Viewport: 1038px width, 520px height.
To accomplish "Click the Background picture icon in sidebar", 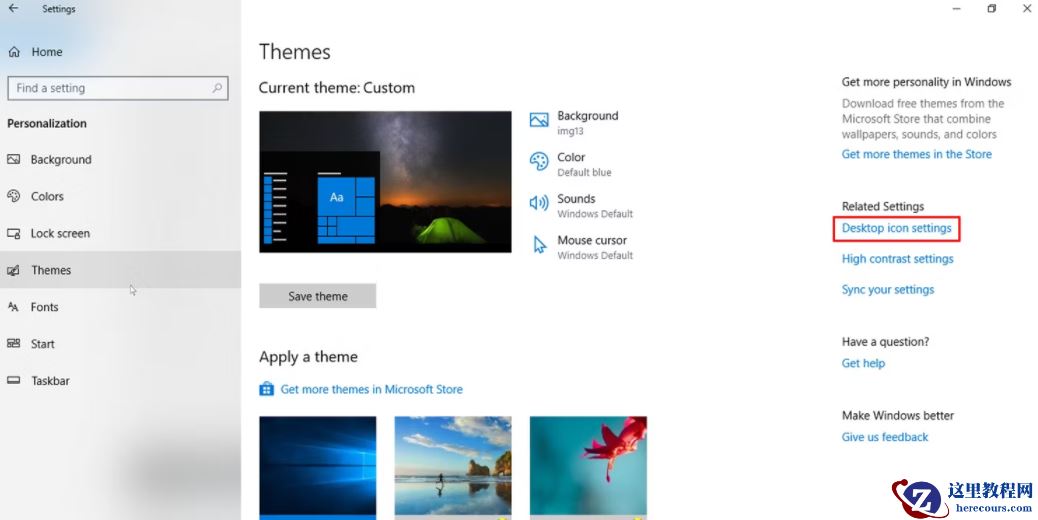I will click(13, 159).
